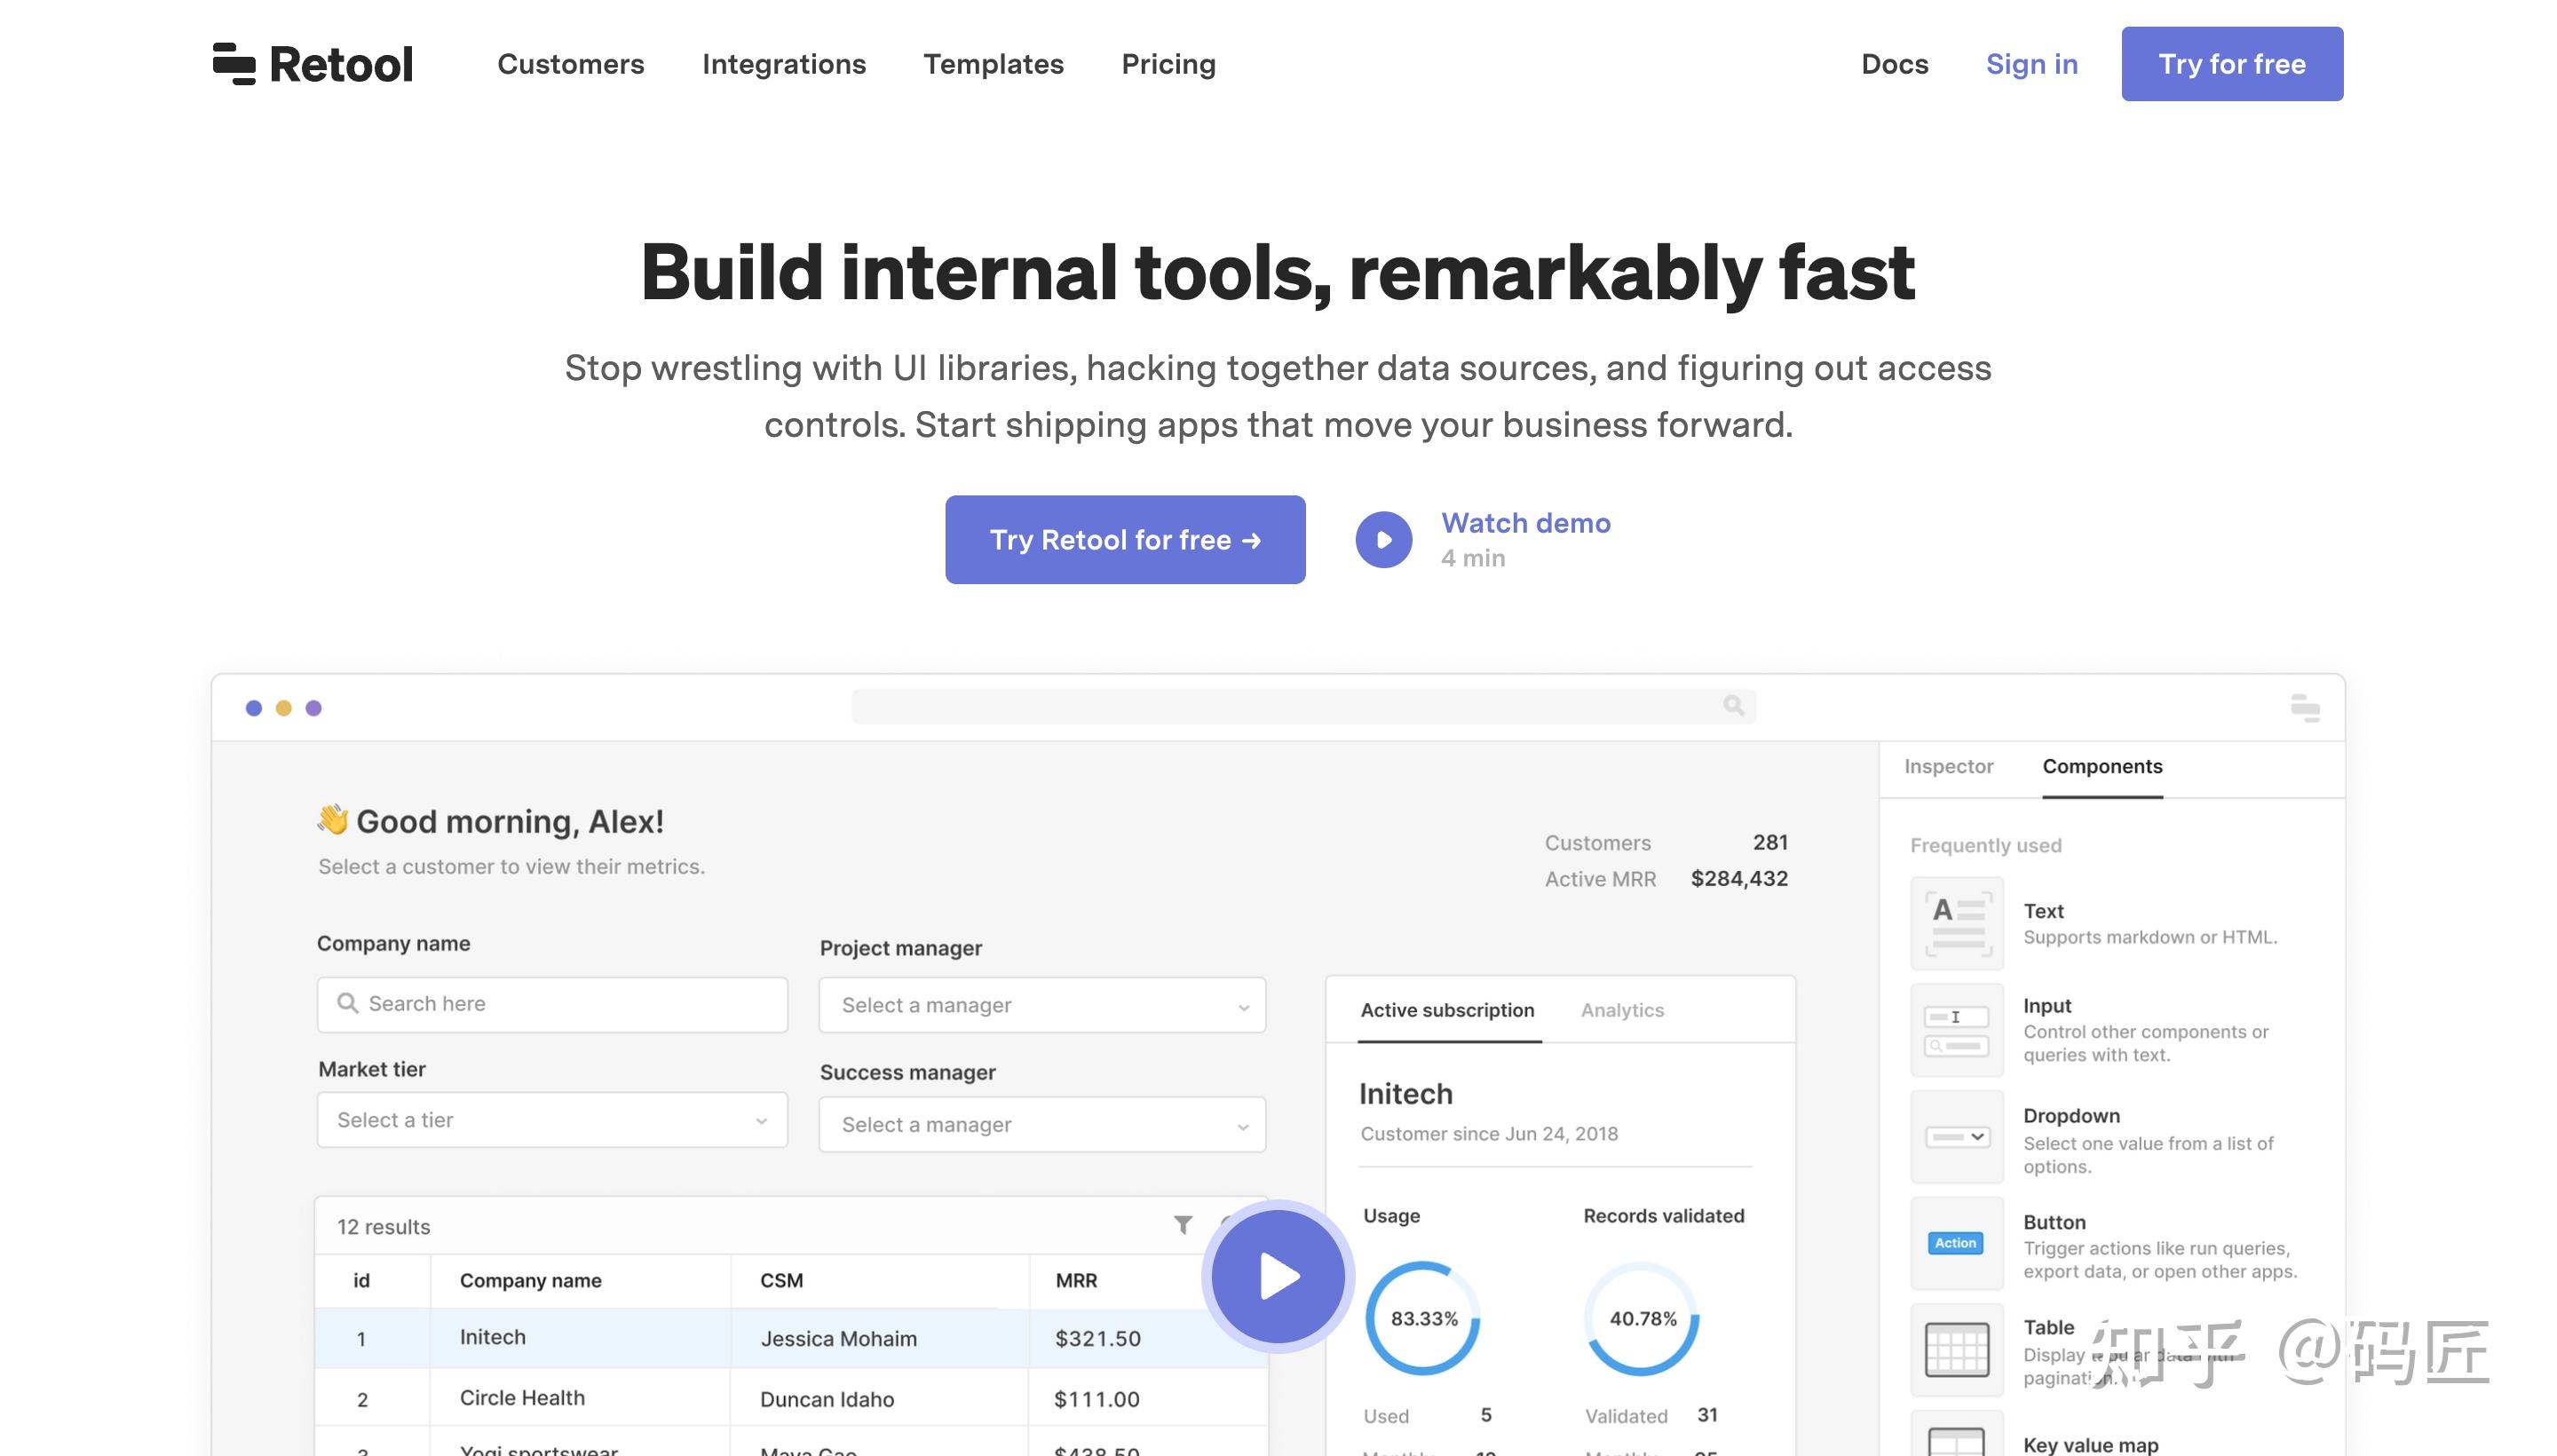2557x1456 pixels.
Task: Open the Project manager dropdown
Action: tap(1041, 1005)
